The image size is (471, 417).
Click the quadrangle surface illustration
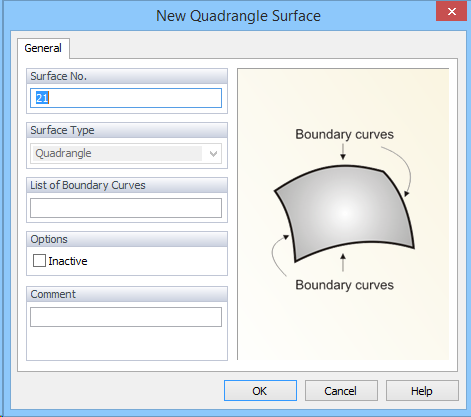point(344,213)
